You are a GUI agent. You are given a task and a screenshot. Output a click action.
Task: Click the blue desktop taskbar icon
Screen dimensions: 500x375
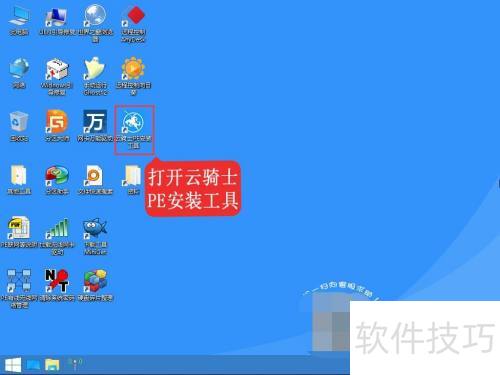click(x=33, y=365)
